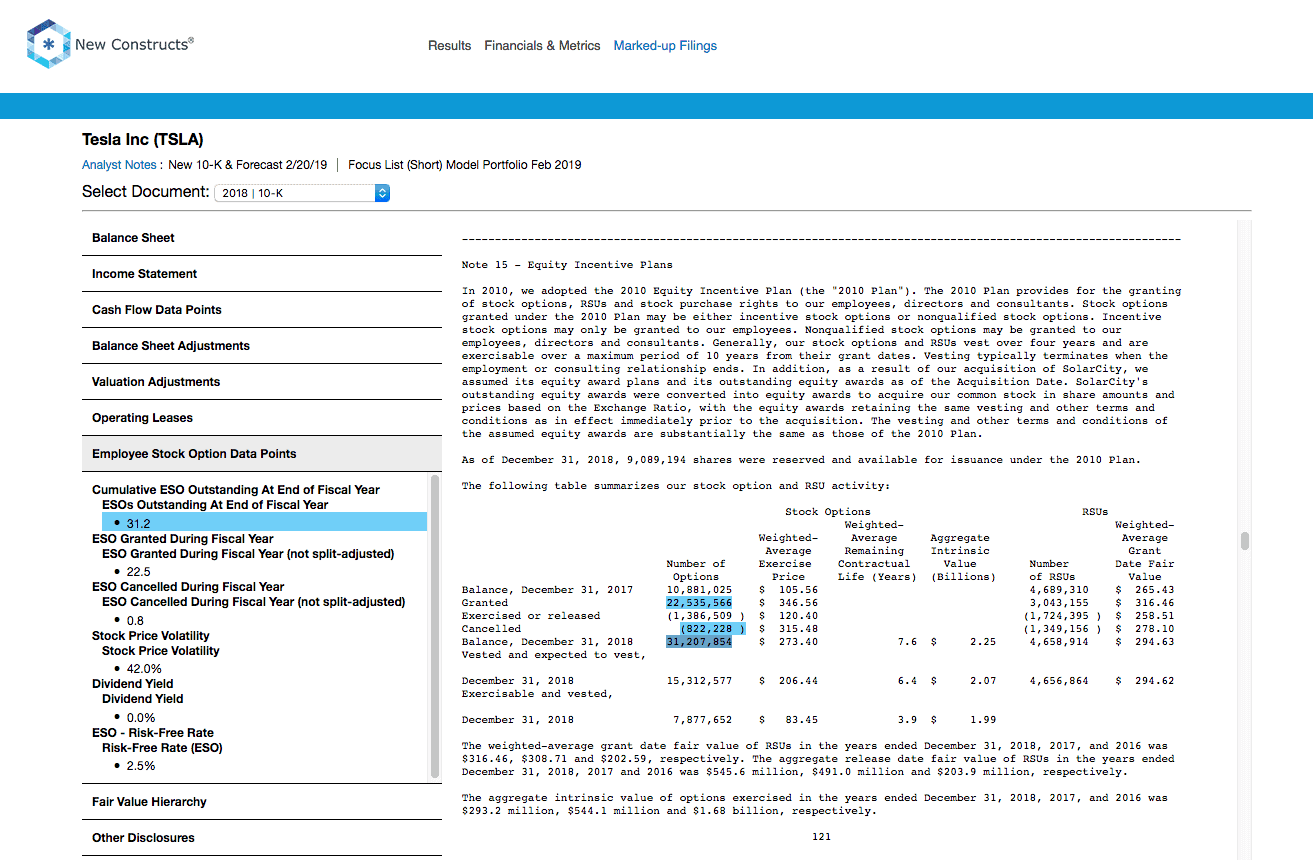Image resolution: width=1313 pixels, height=860 pixels.
Task: Select the 22.5 ESO granted value
Action: click(x=138, y=572)
